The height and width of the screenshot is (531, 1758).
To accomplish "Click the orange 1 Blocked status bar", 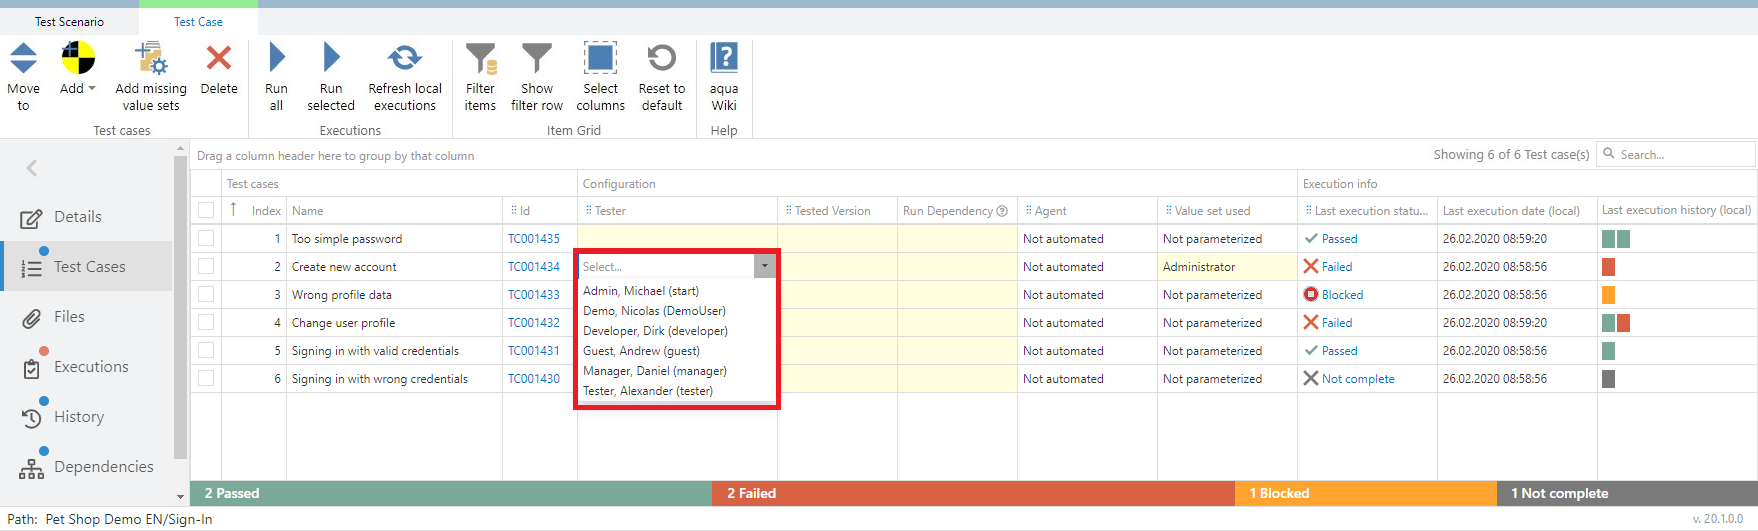I will tap(1365, 493).
